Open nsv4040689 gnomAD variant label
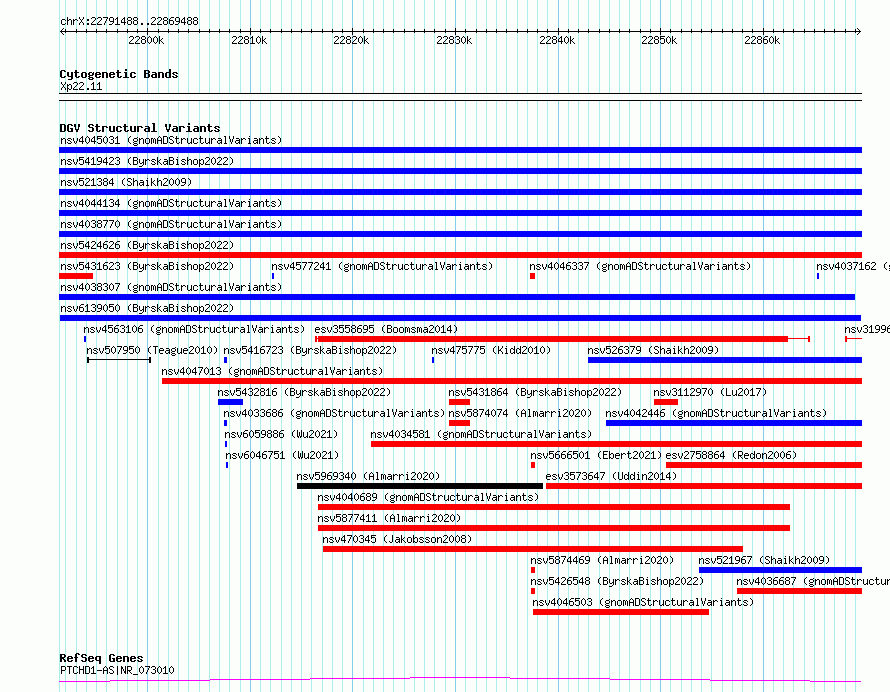This screenshot has height=692, width=890. pos(429,497)
